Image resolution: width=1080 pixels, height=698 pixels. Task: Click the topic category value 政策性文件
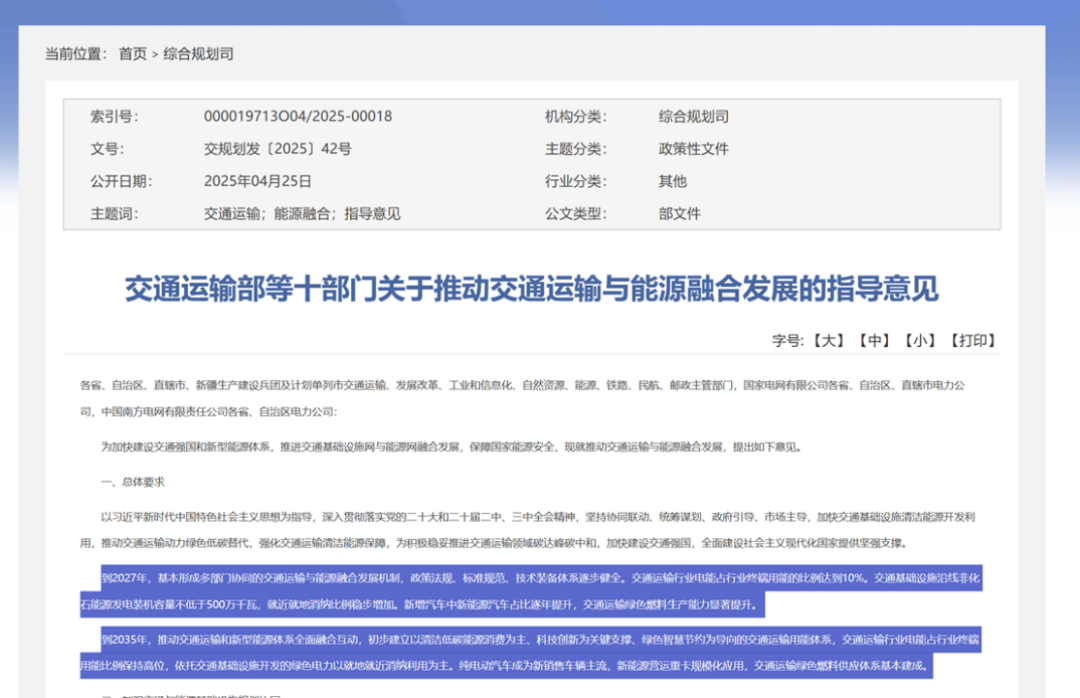(694, 149)
